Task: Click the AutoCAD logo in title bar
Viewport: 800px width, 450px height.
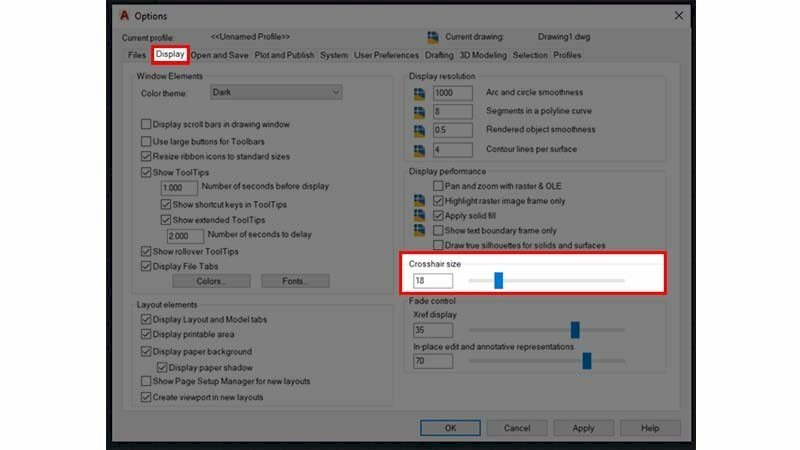Action: click(125, 16)
